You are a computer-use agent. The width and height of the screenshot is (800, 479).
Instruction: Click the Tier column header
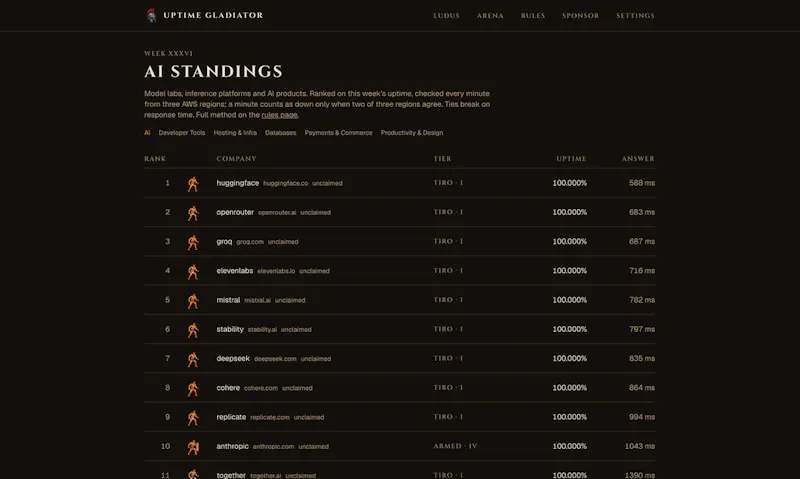click(442, 159)
